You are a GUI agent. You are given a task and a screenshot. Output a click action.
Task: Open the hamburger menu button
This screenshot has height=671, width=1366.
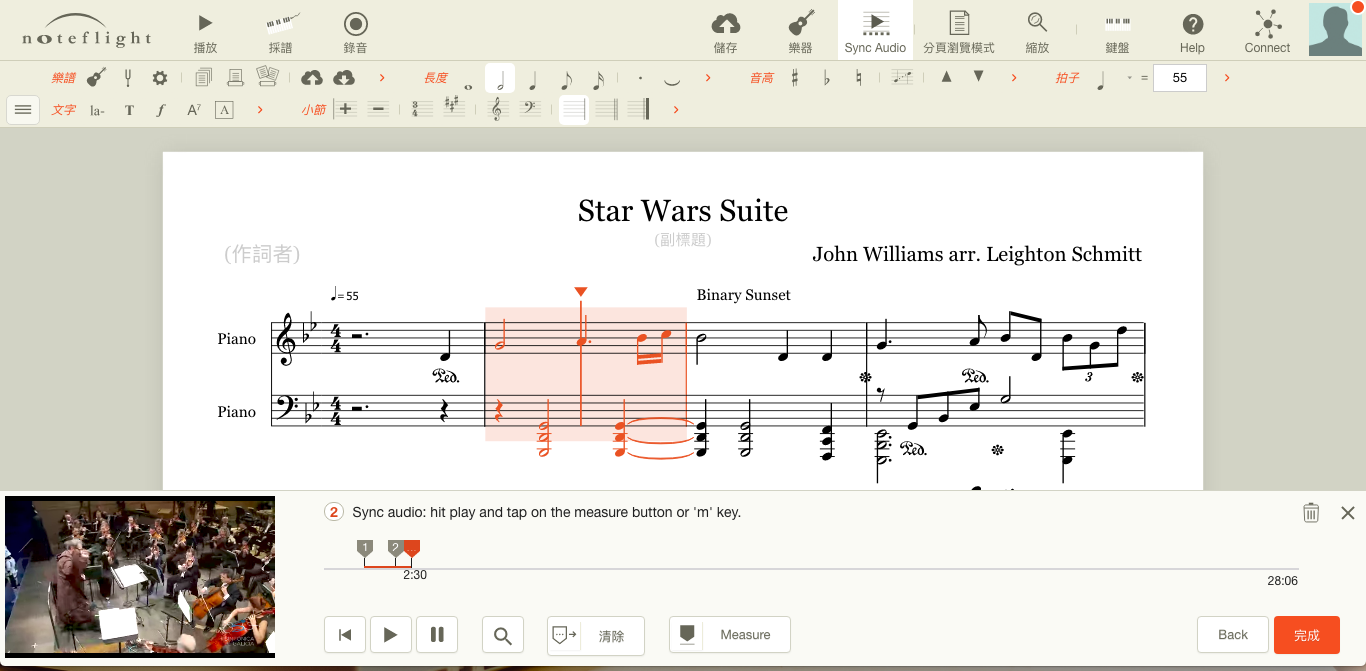coord(23,110)
